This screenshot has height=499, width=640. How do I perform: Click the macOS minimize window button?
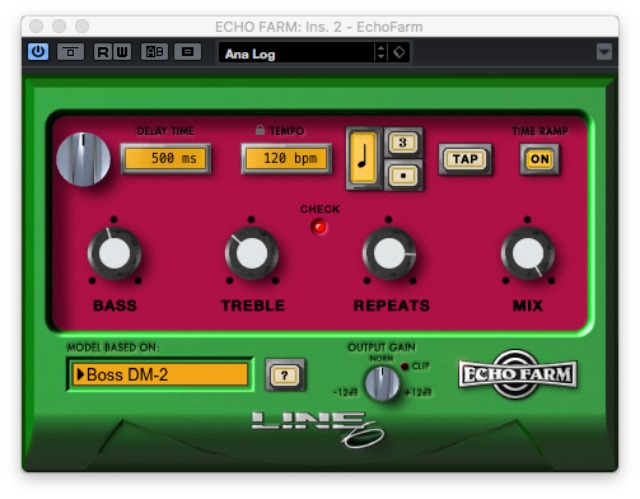tap(59, 26)
